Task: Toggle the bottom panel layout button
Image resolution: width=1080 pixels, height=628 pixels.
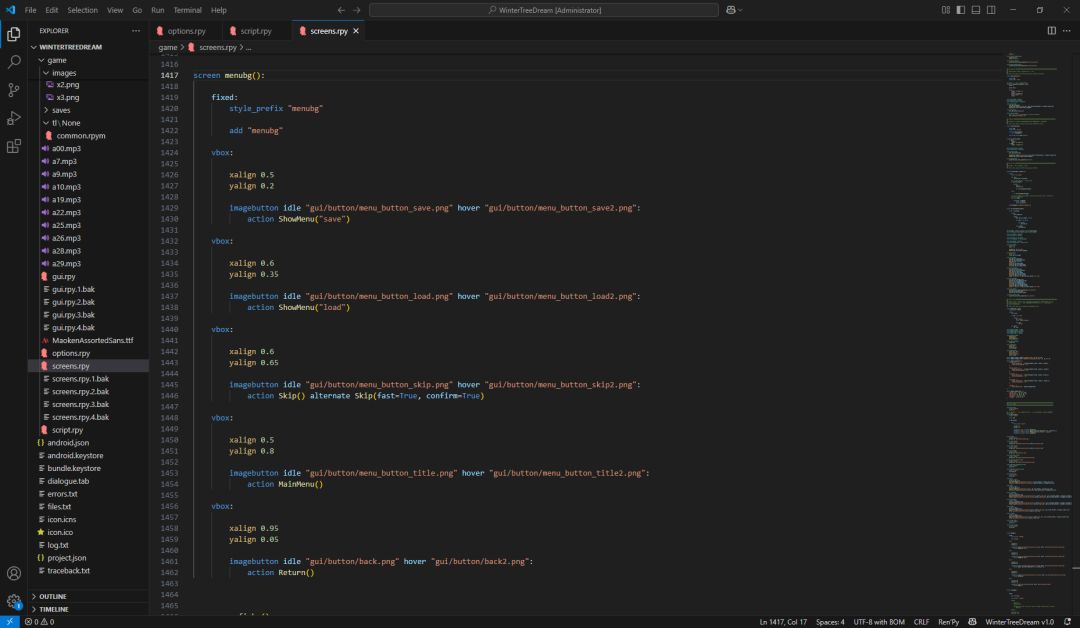Action: coord(976,10)
